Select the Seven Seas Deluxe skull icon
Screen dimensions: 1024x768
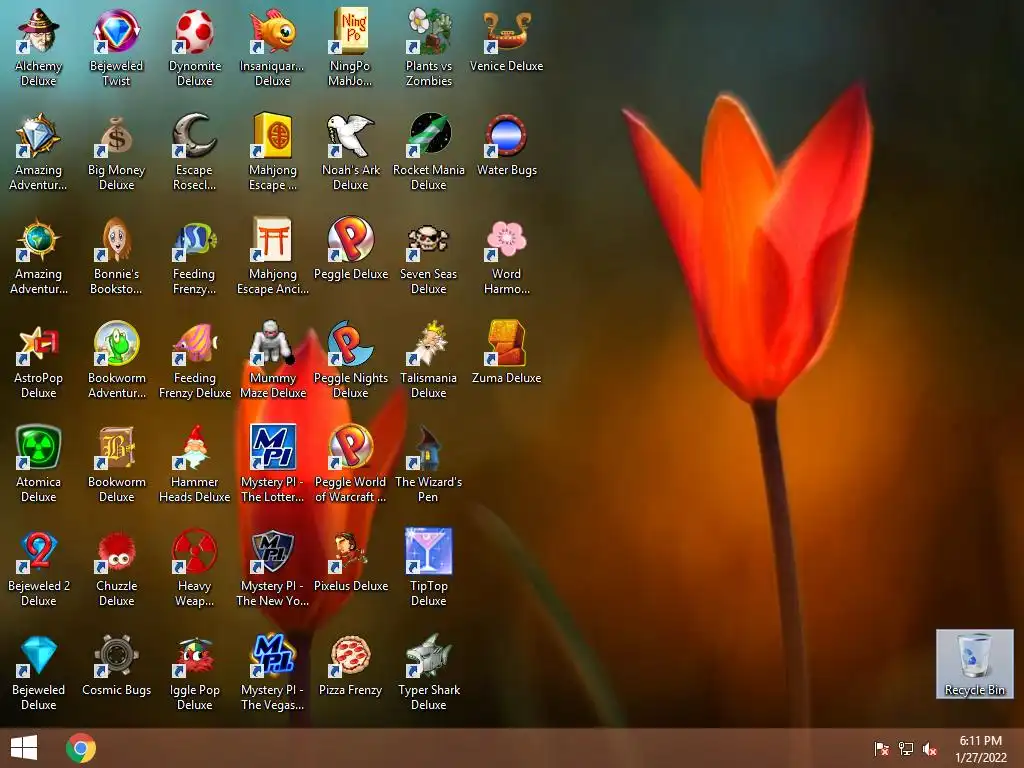tap(428, 239)
